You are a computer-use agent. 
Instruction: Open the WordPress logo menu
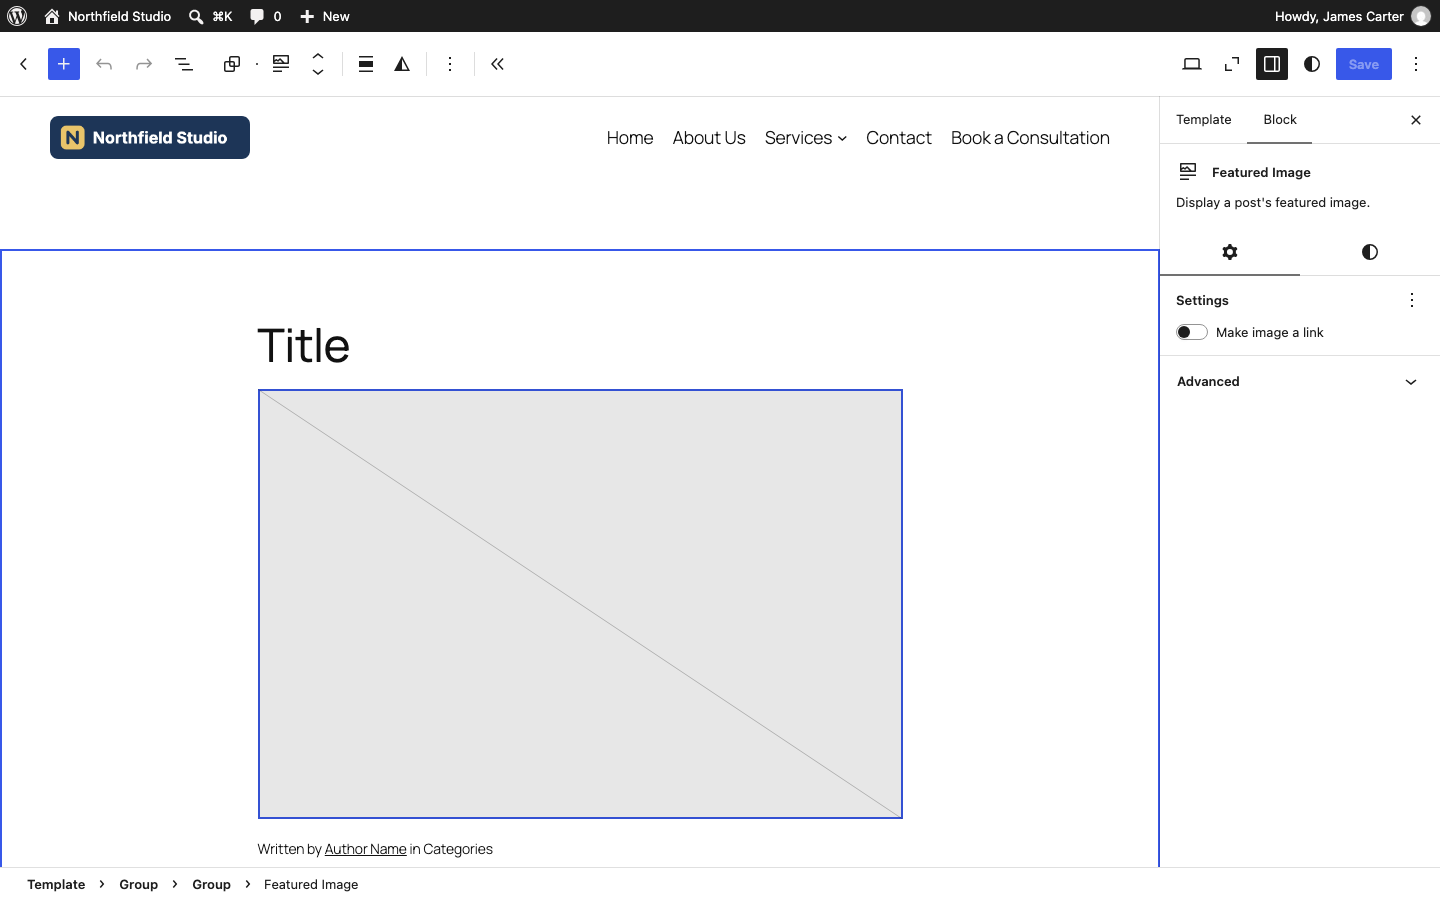point(17,16)
